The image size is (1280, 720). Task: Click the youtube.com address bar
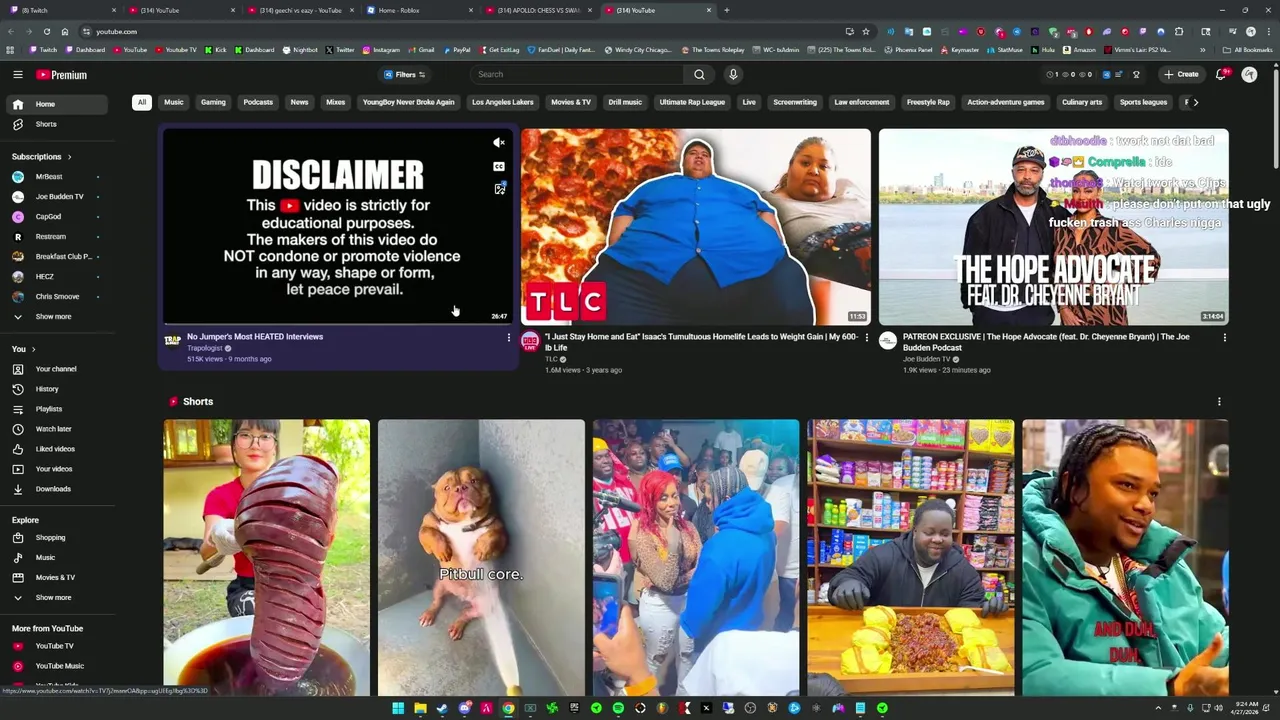point(460,31)
